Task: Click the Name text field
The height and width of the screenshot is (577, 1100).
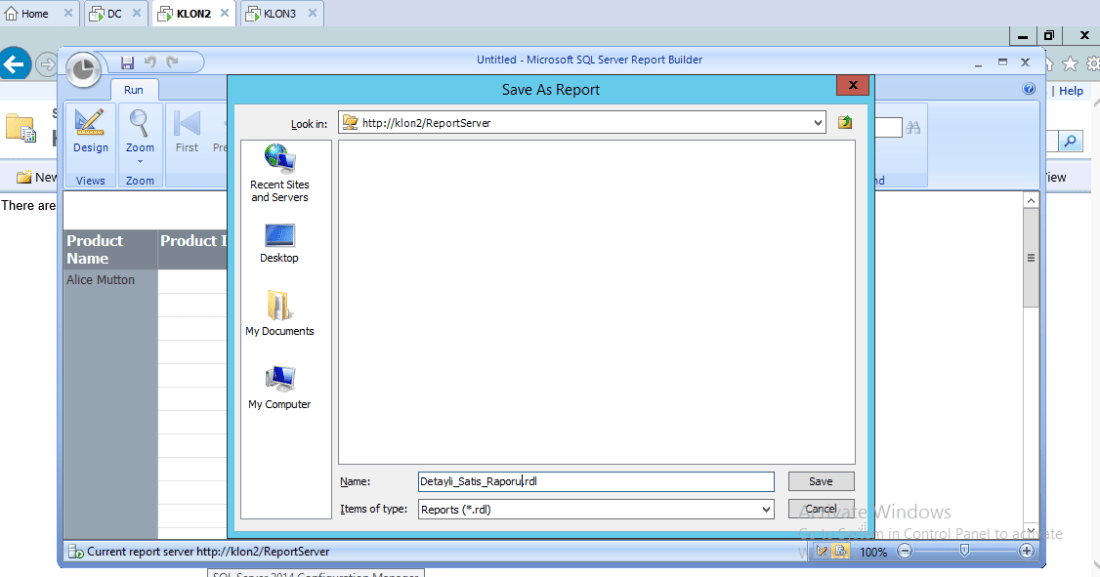Action: click(x=596, y=481)
